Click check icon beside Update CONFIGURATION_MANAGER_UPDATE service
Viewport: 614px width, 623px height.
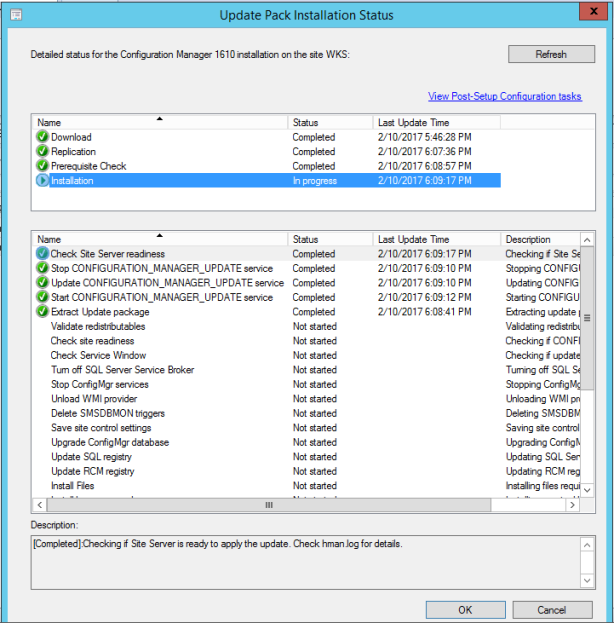42,282
